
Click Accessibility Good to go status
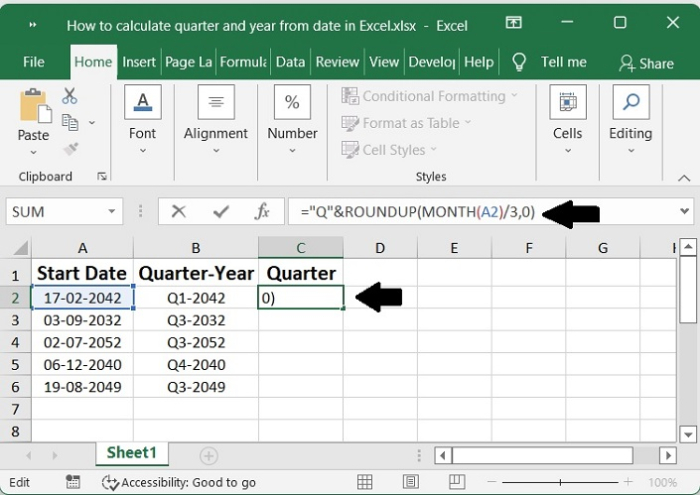(x=179, y=483)
